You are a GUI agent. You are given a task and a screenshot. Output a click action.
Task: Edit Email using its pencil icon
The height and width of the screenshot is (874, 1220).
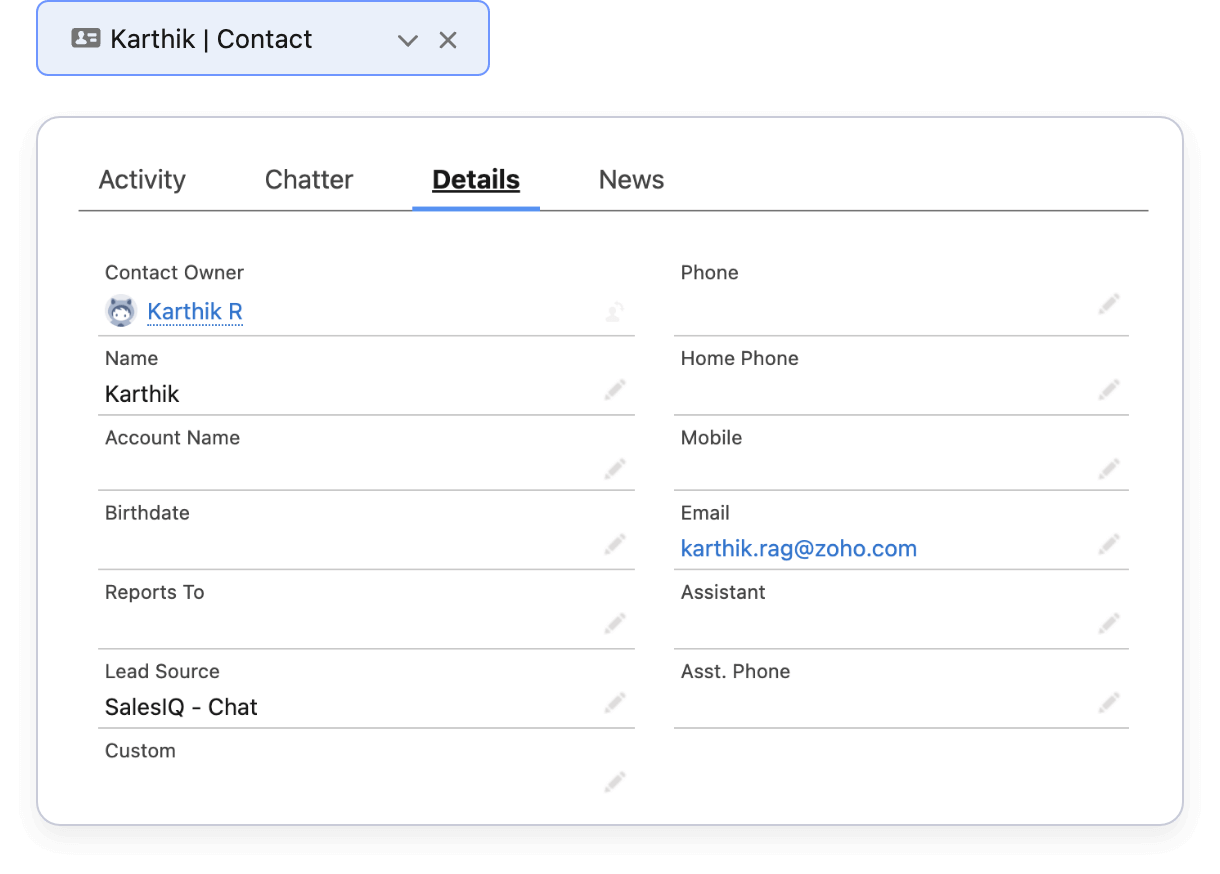(1108, 544)
